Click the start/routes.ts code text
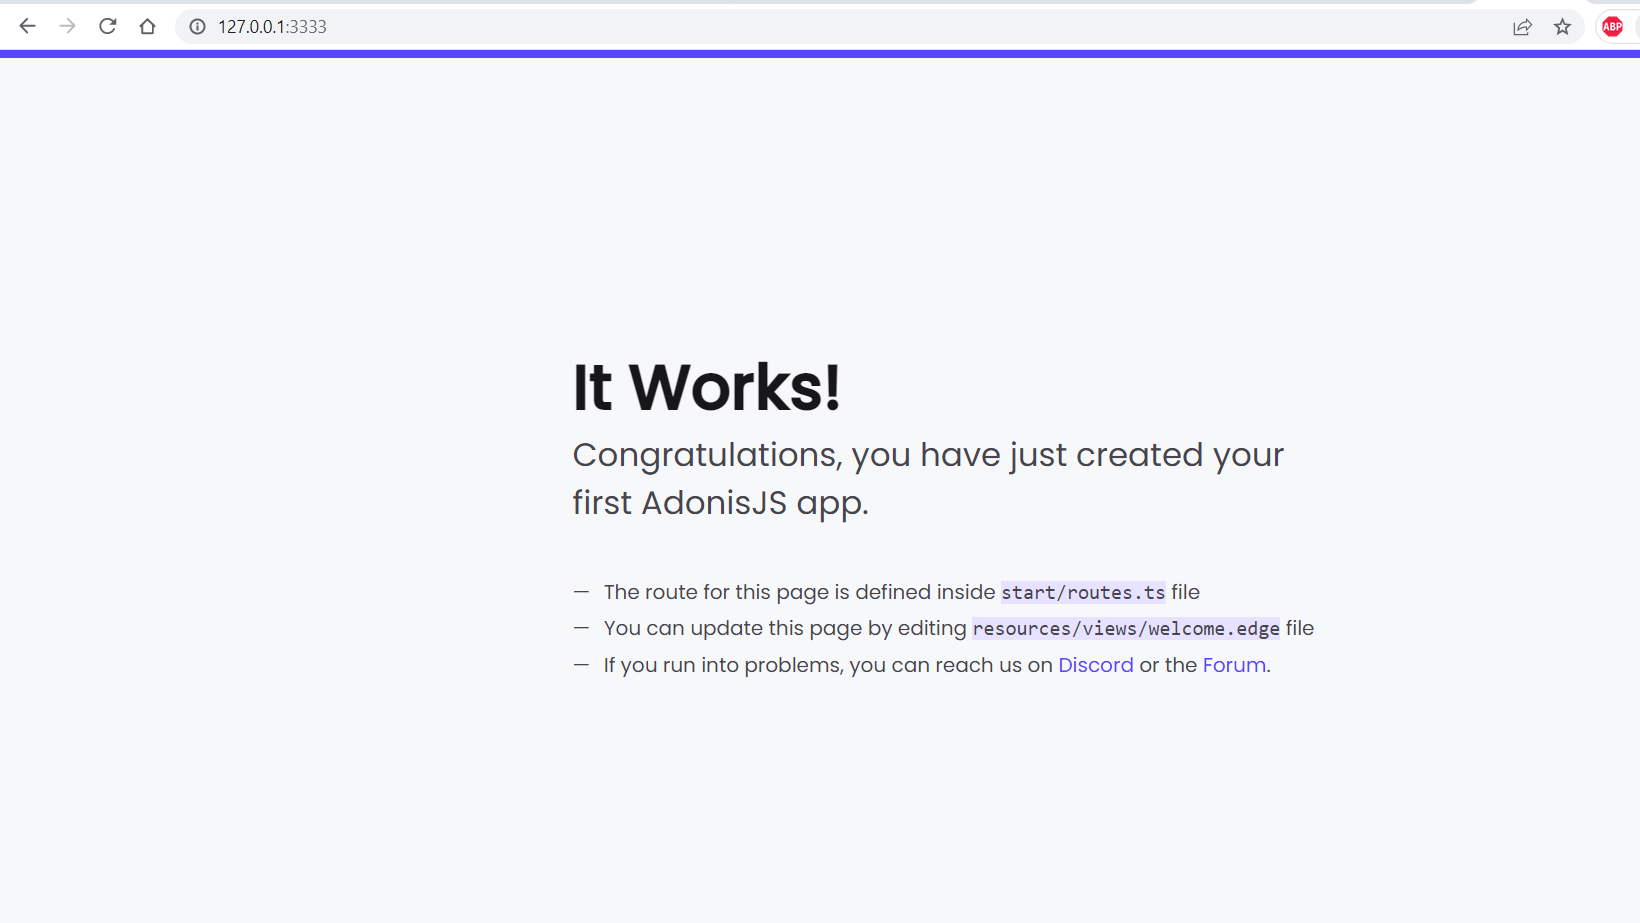The width and height of the screenshot is (1640, 923). (1083, 592)
